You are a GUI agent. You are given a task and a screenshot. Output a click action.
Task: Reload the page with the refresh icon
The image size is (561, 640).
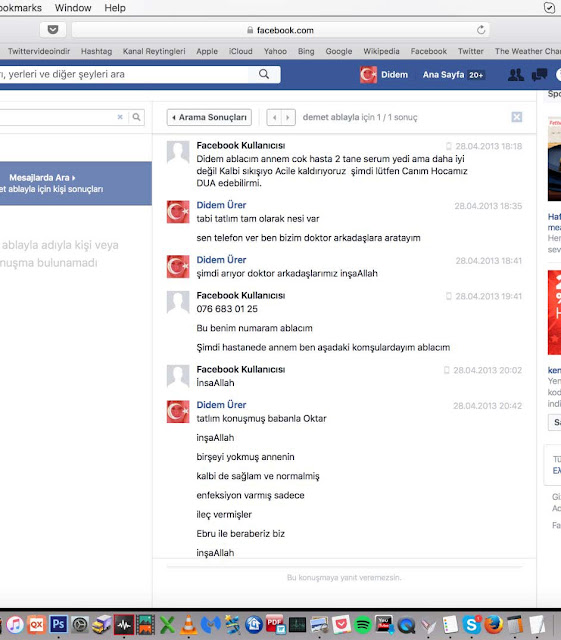click(481, 30)
